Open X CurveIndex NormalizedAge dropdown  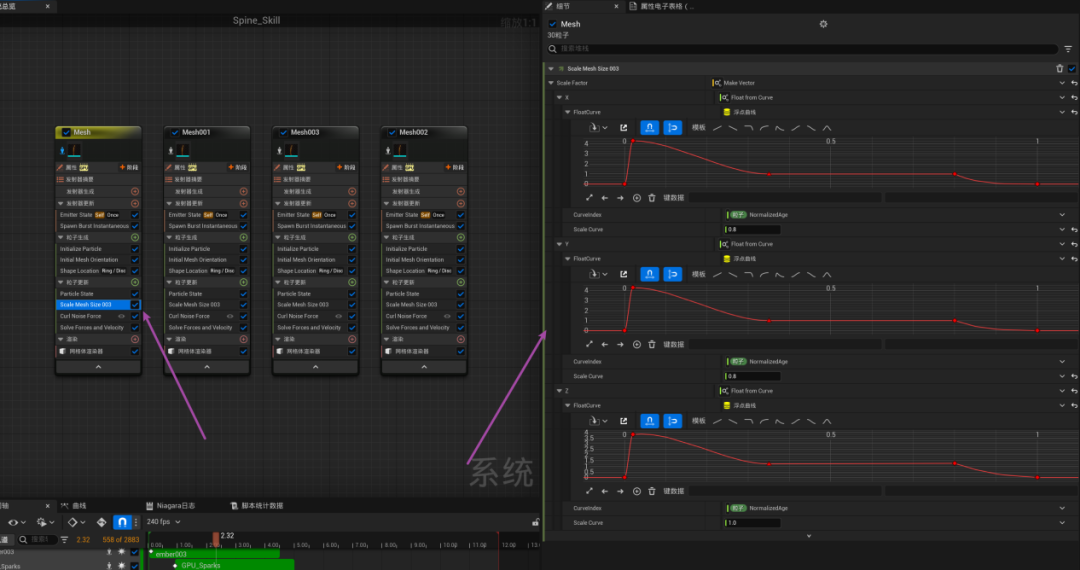[1062, 215]
